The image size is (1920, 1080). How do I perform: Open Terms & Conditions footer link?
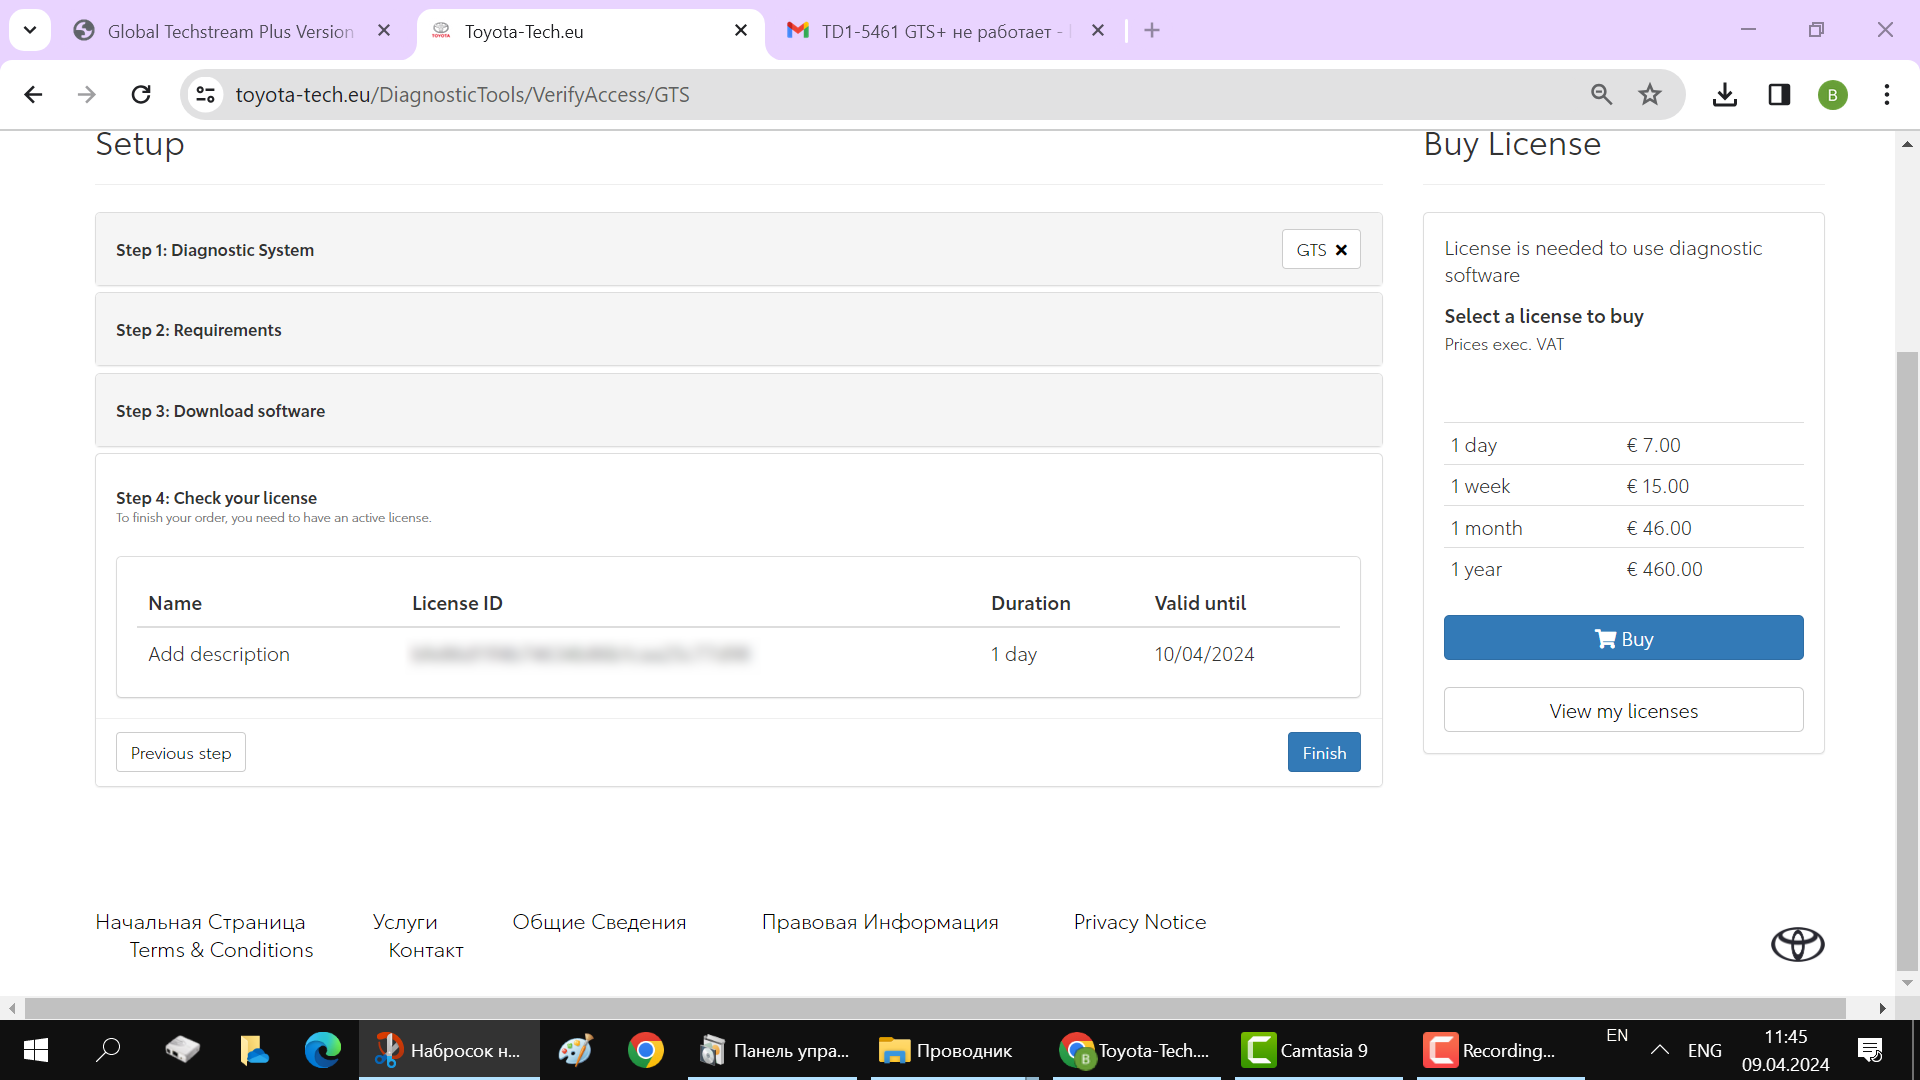coord(221,950)
